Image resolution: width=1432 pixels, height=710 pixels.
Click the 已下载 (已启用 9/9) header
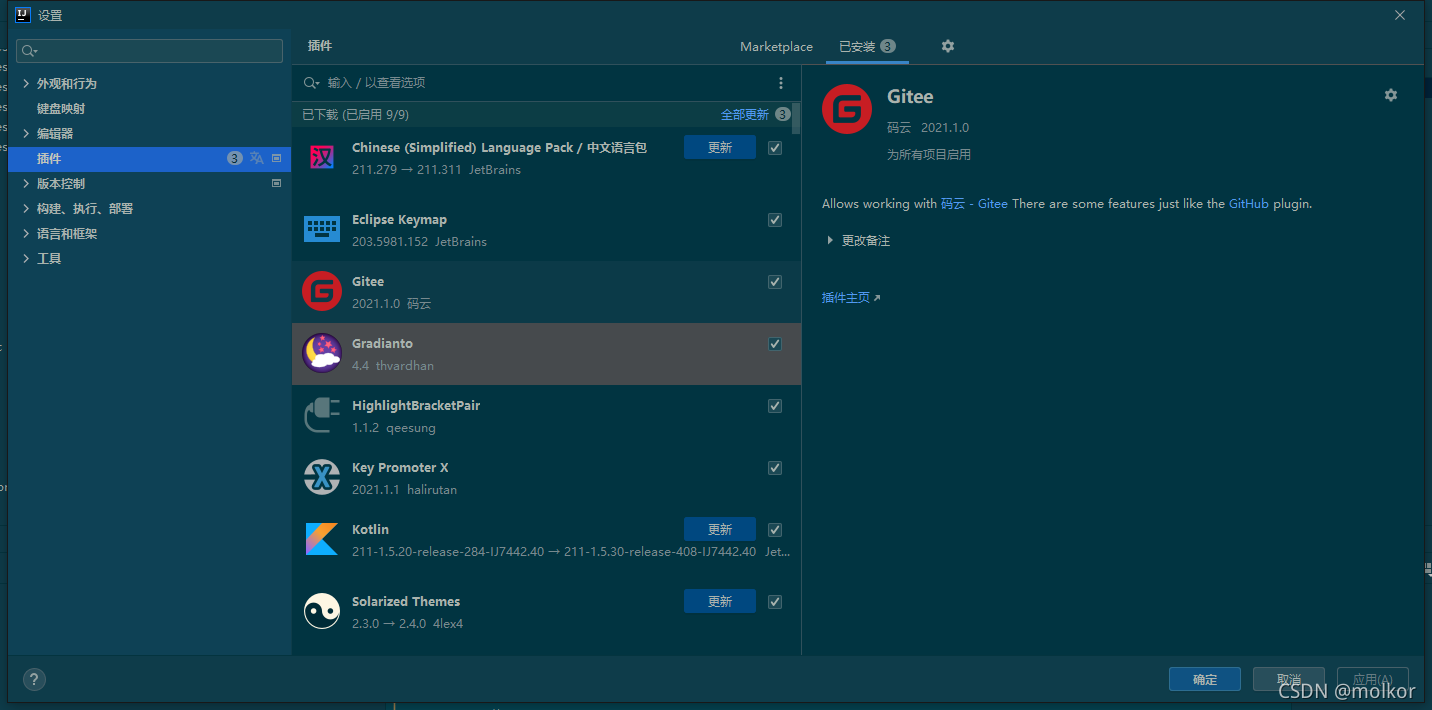click(355, 115)
